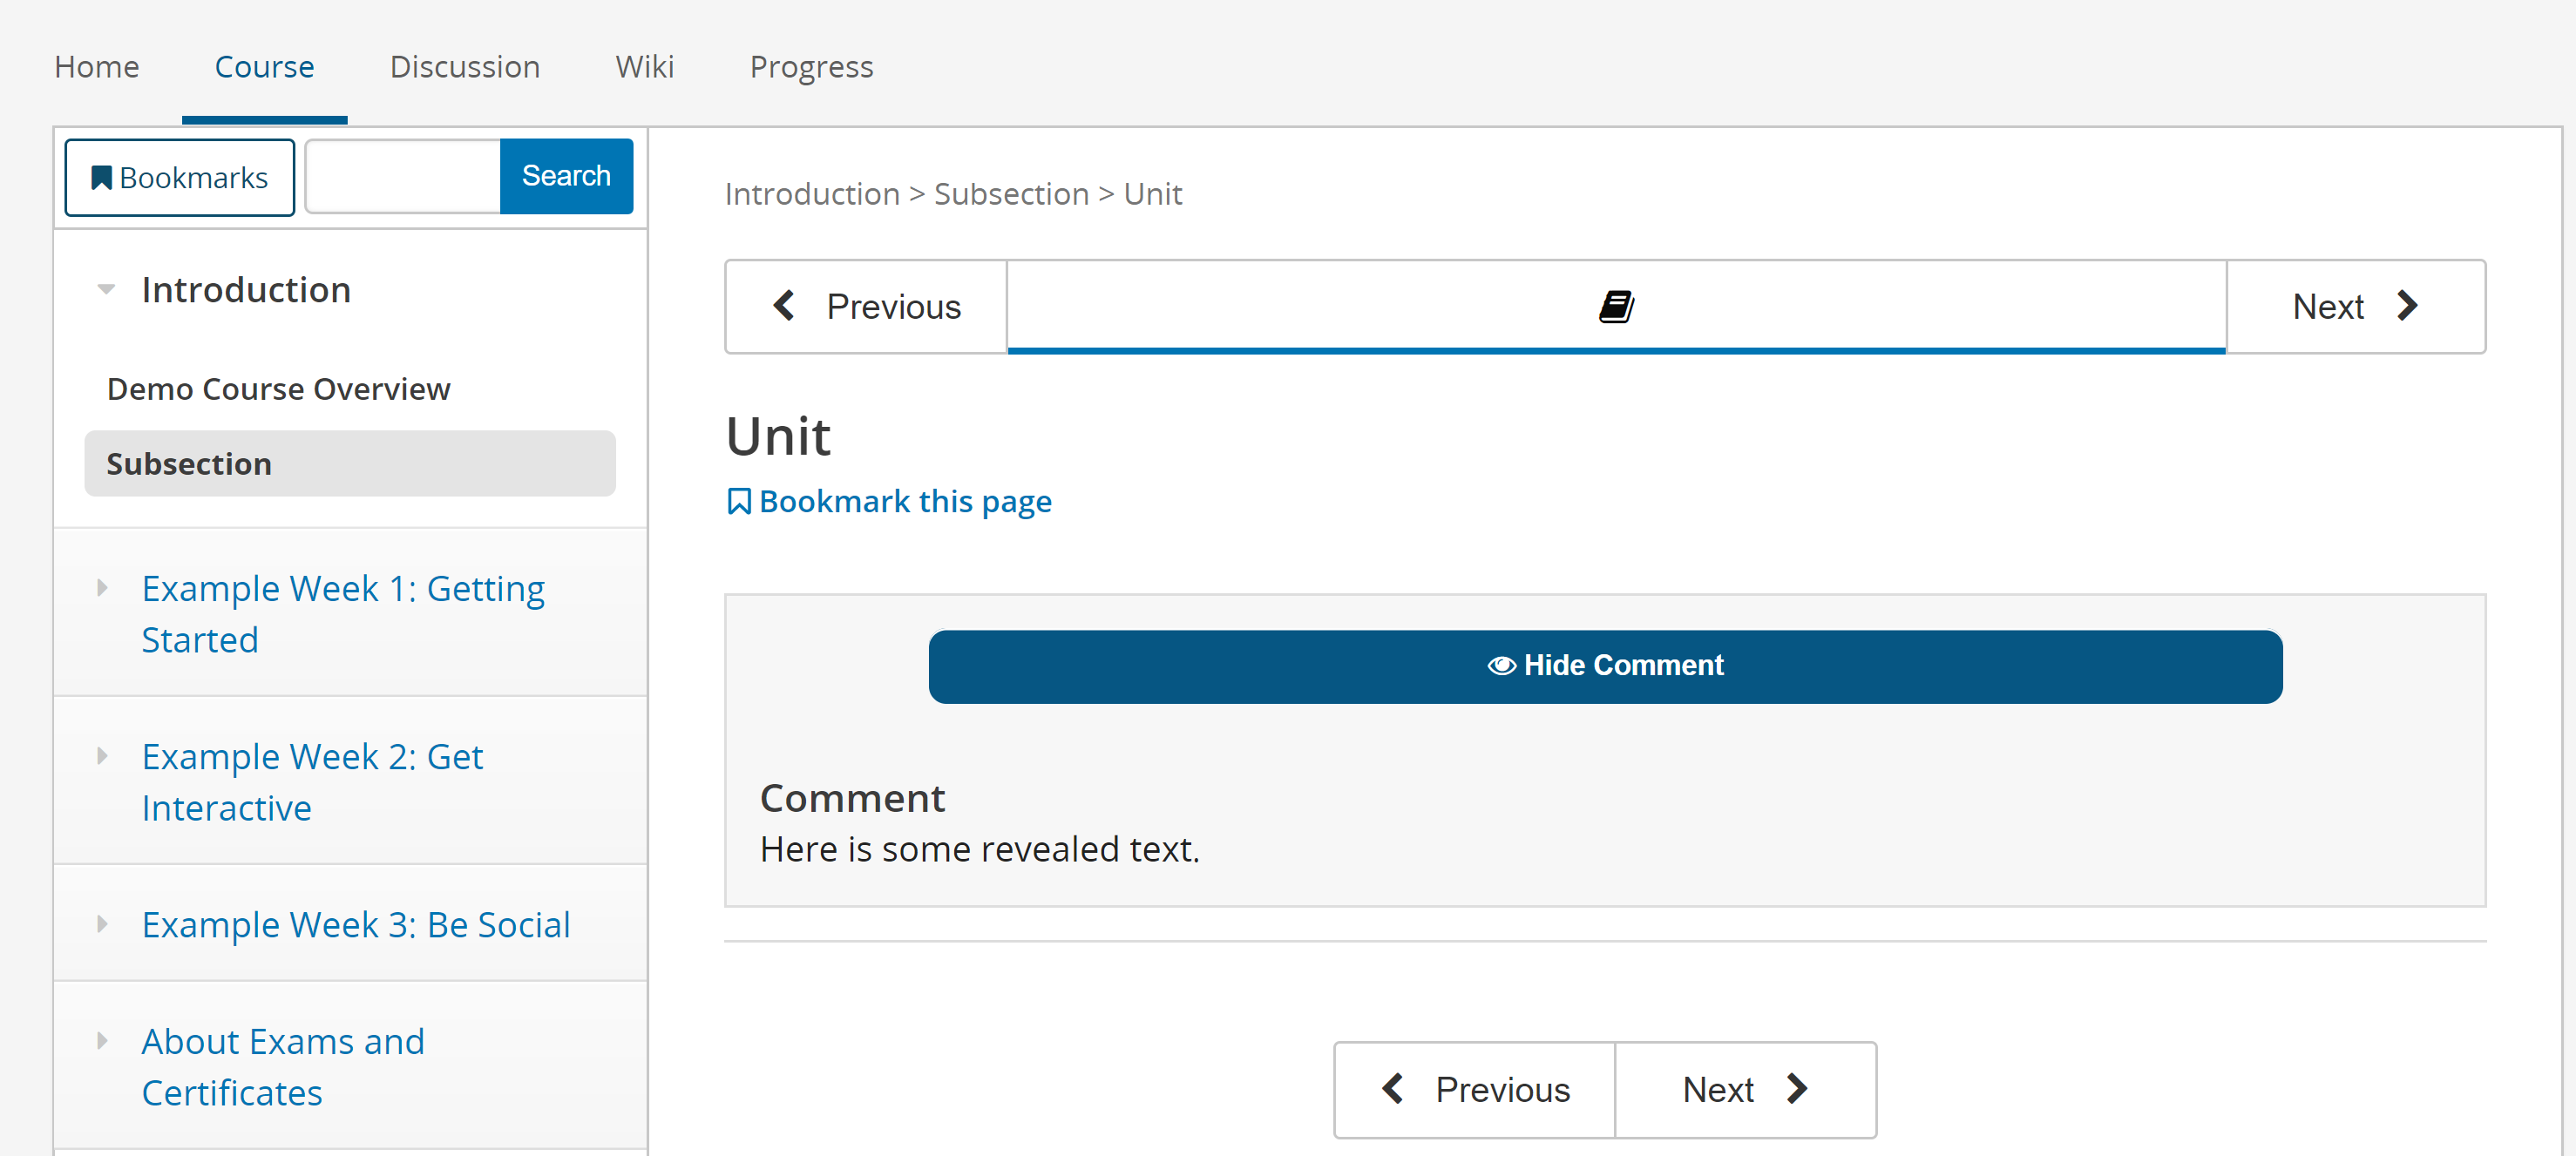
Task: Click the course search input field
Action: (x=403, y=176)
